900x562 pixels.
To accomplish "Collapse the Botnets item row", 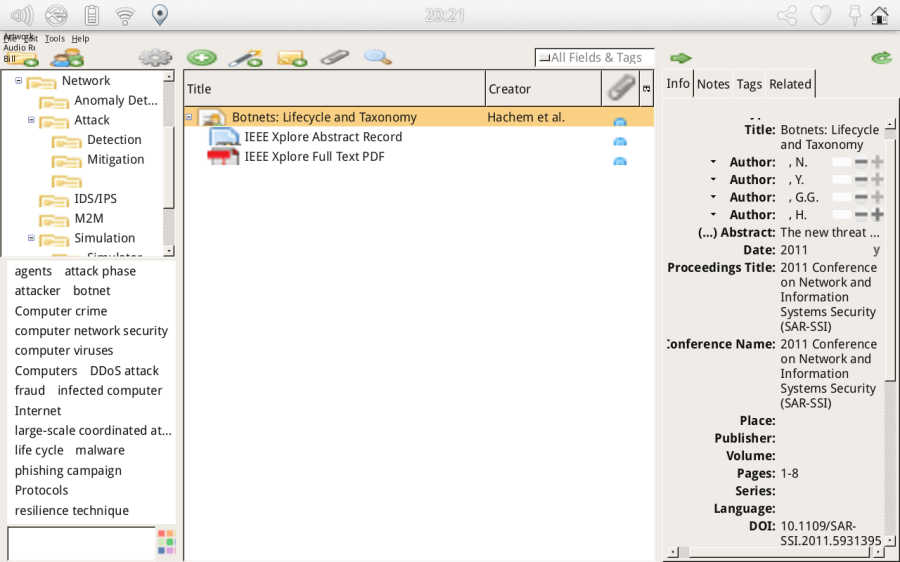I will (x=189, y=117).
